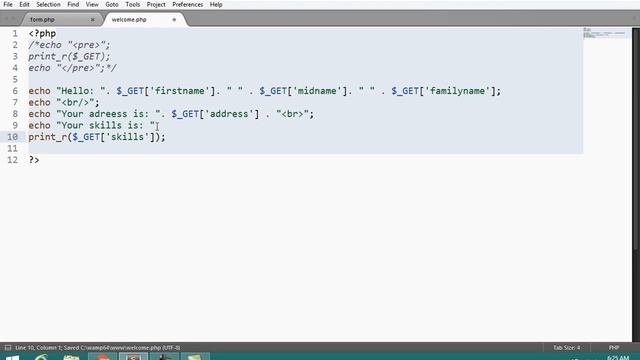The image size is (640, 360).
Task: Click line number 5 in the gutter
Action: click(15, 79)
